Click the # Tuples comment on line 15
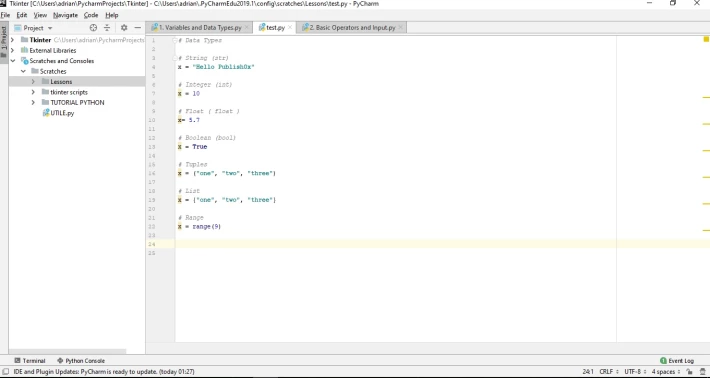Screen dimensions: 710x378 (192, 164)
